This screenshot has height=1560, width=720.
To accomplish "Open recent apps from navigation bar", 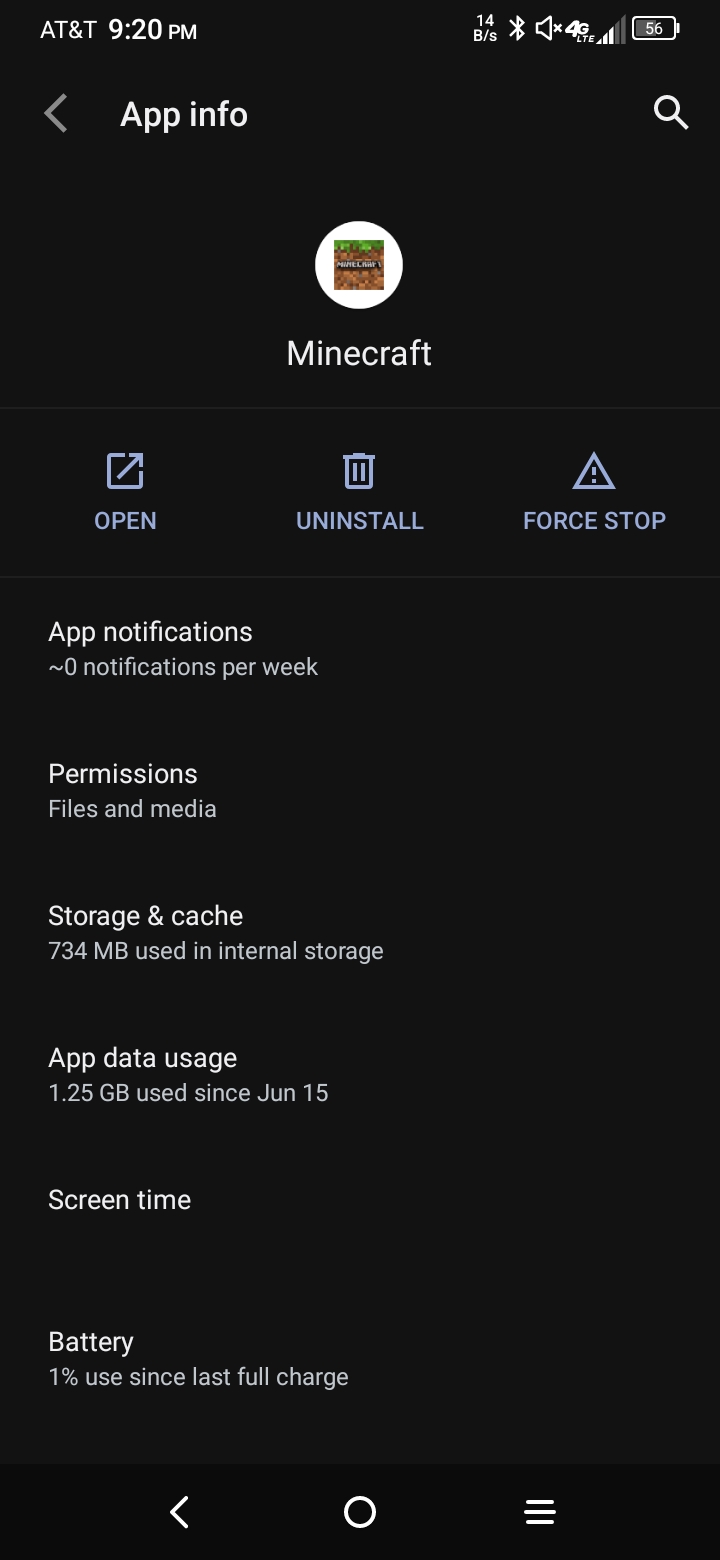I will [x=540, y=1512].
